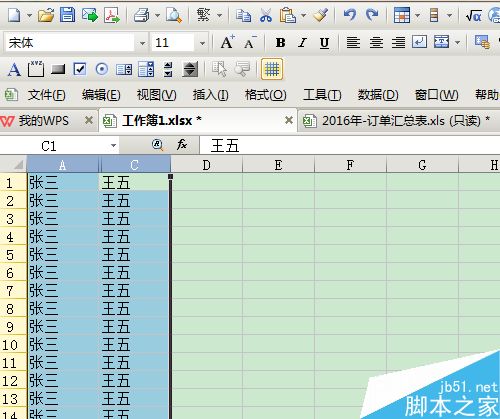Expand new document dropdown arrow

tap(29, 15)
